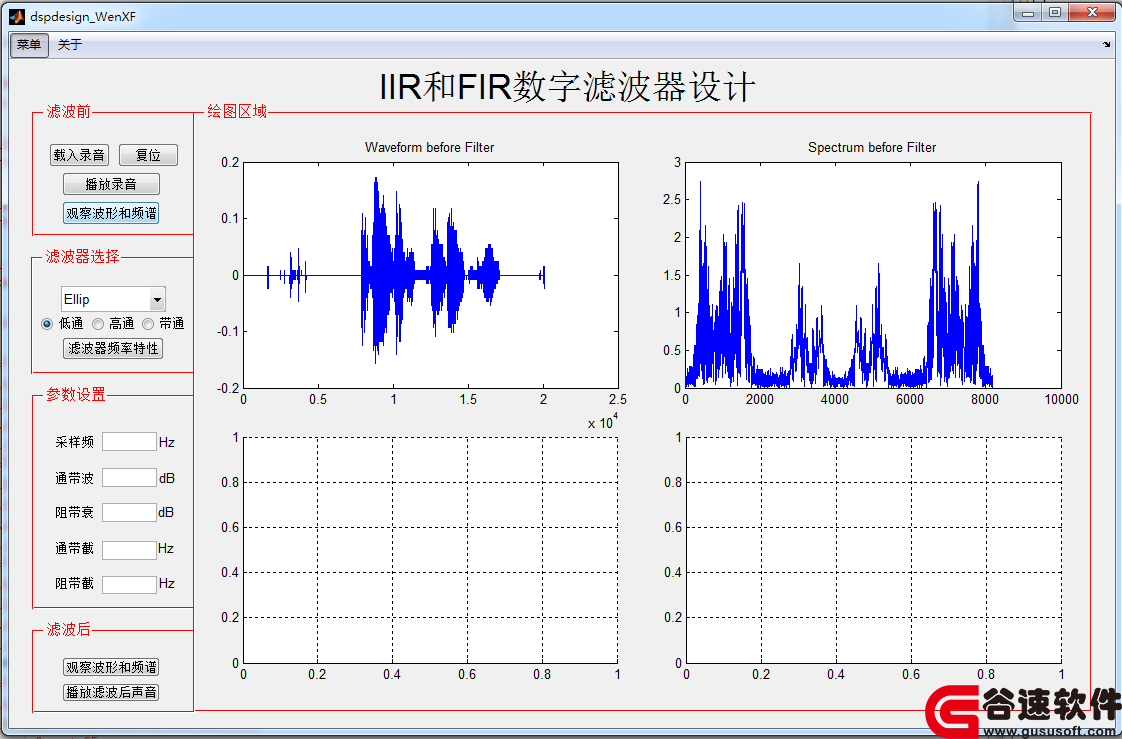Select the 带通 radio button
Viewport: 1122px width, 739px height.
click(x=148, y=323)
